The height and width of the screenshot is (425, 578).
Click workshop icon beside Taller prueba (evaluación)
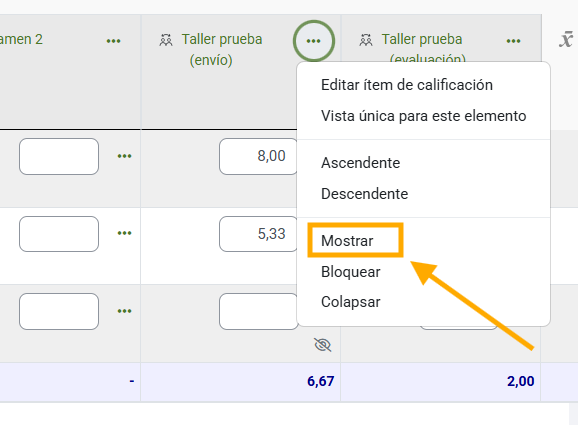(366, 39)
